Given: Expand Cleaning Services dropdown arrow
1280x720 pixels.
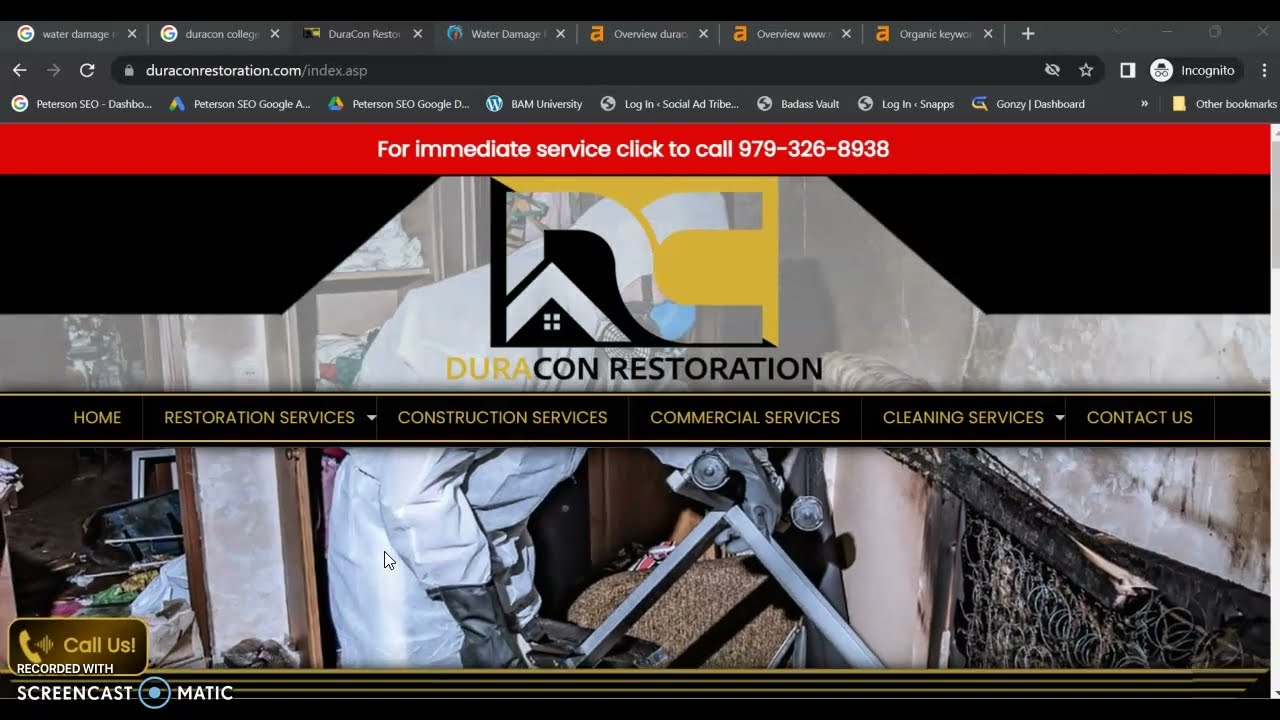Looking at the screenshot, I should coord(1060,418).
